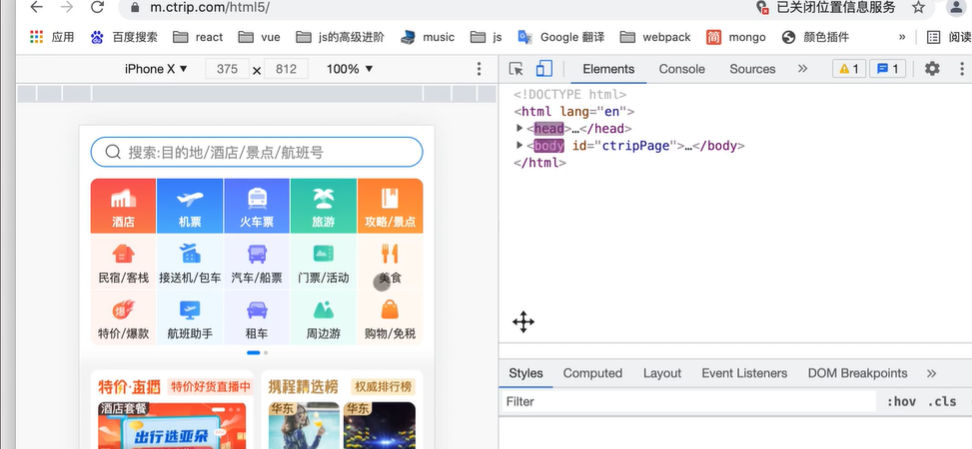
Task: Bookmark page with the star icon
Action: (918, 7)
